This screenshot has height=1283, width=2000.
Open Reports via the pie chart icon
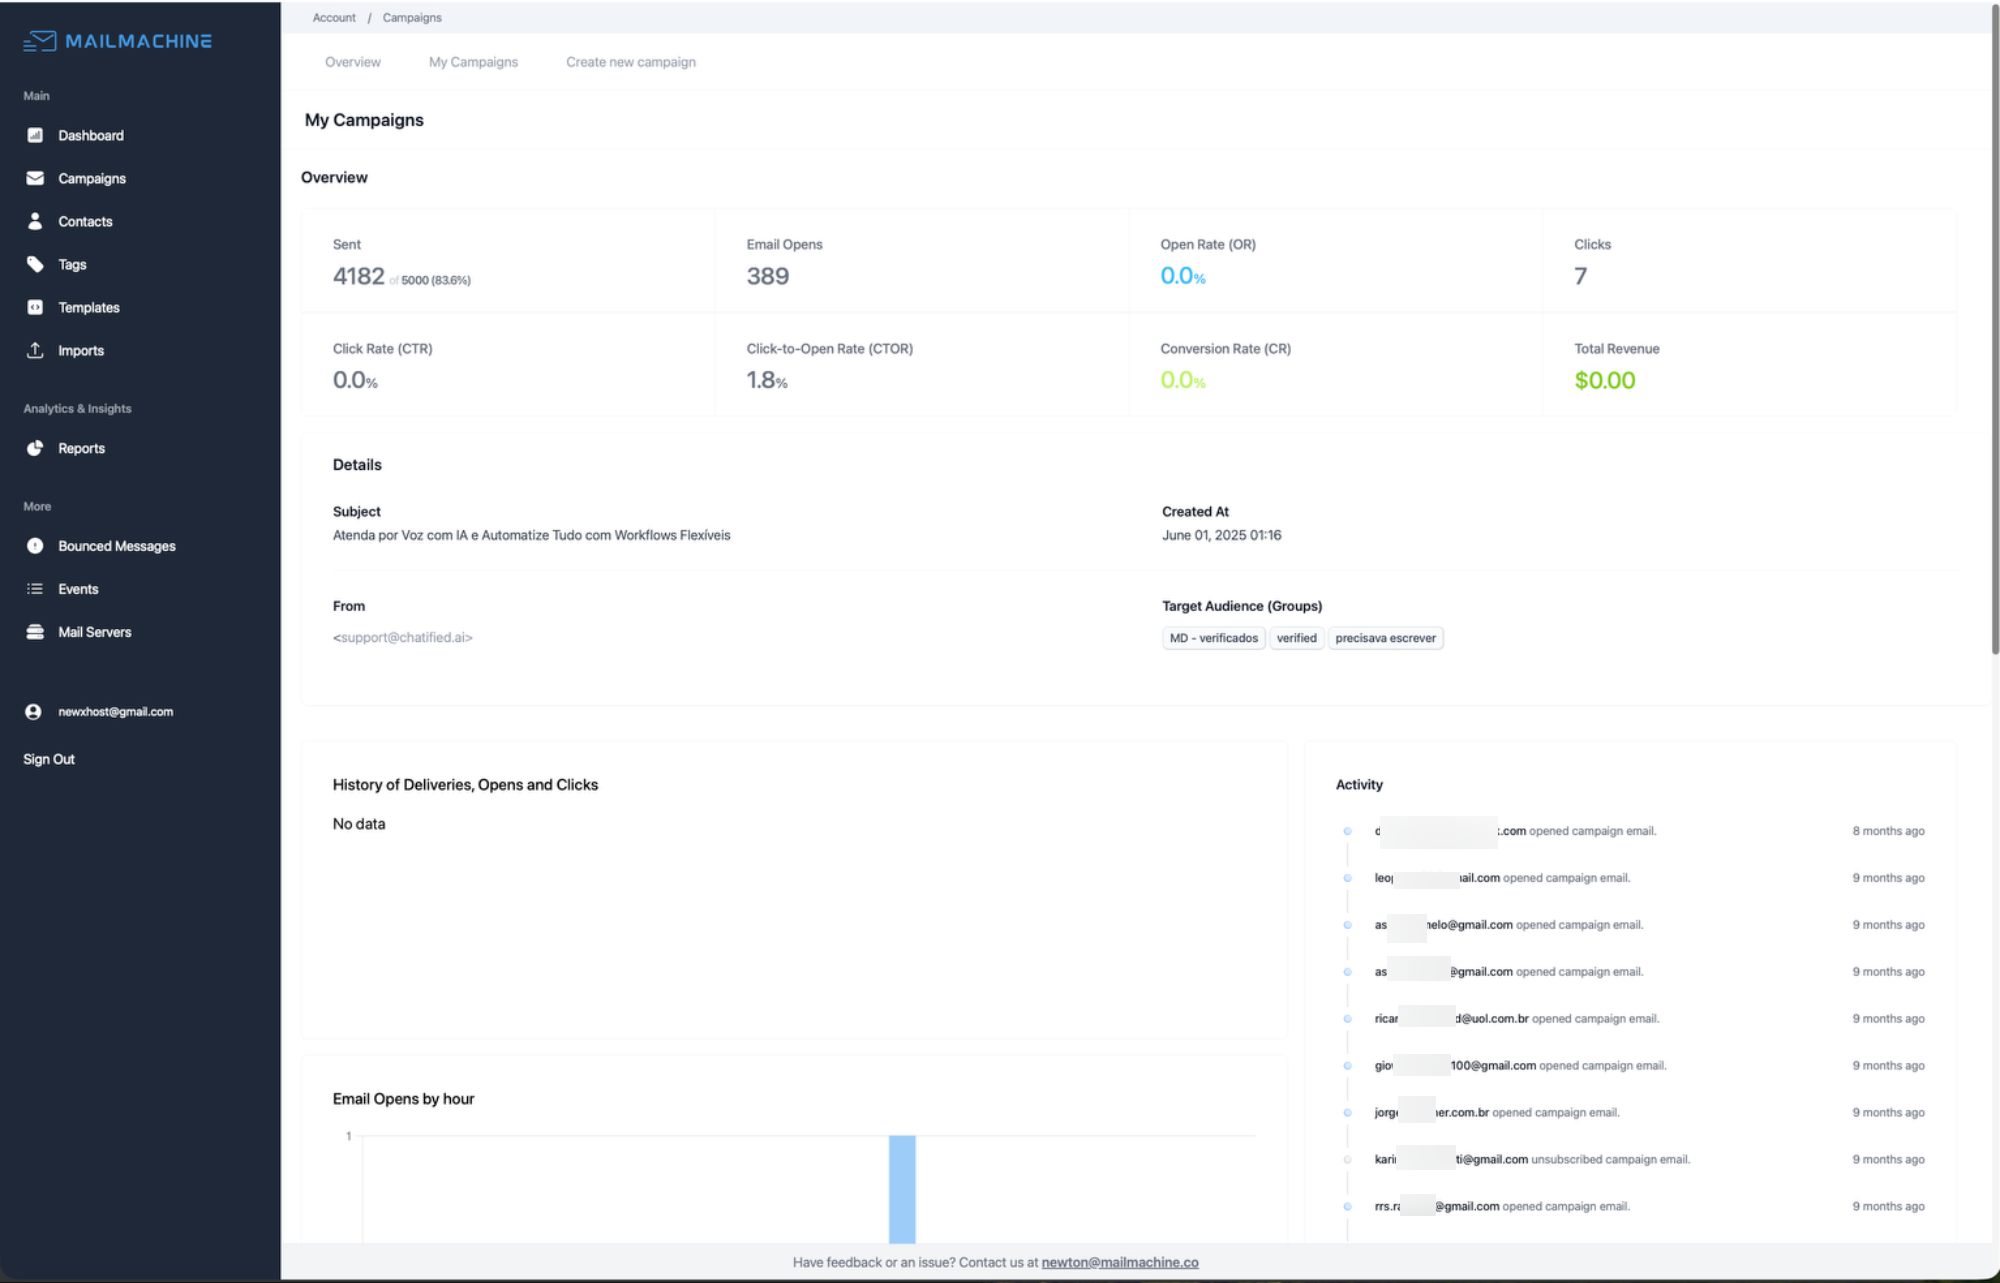(35, 448)
